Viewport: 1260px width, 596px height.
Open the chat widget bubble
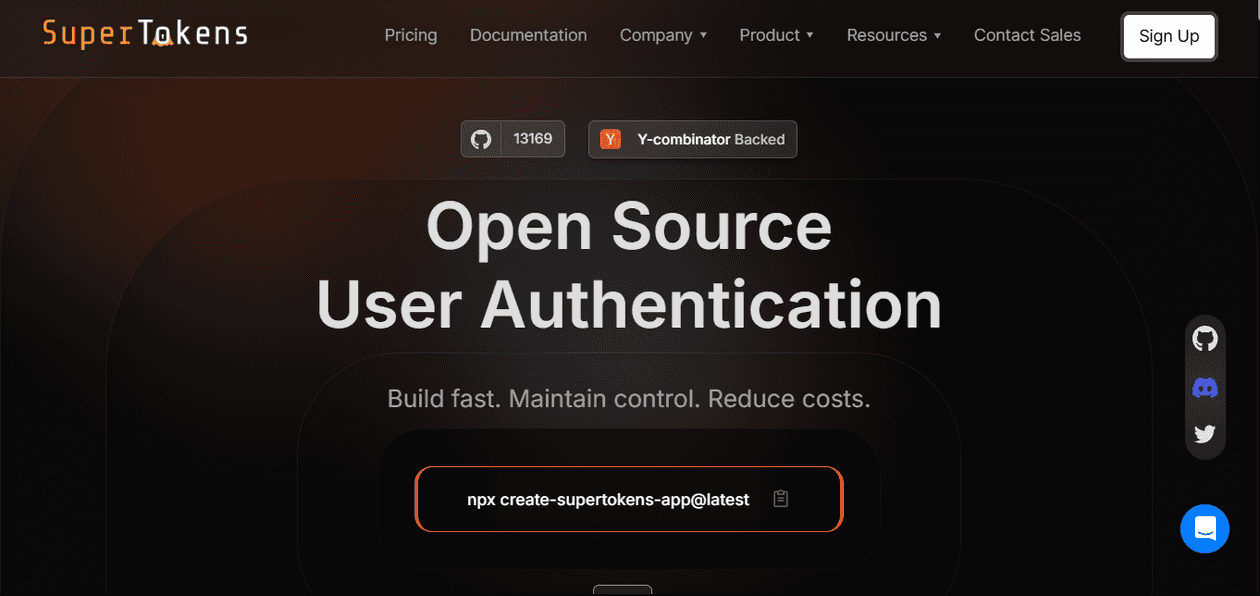coord(1205,528)
